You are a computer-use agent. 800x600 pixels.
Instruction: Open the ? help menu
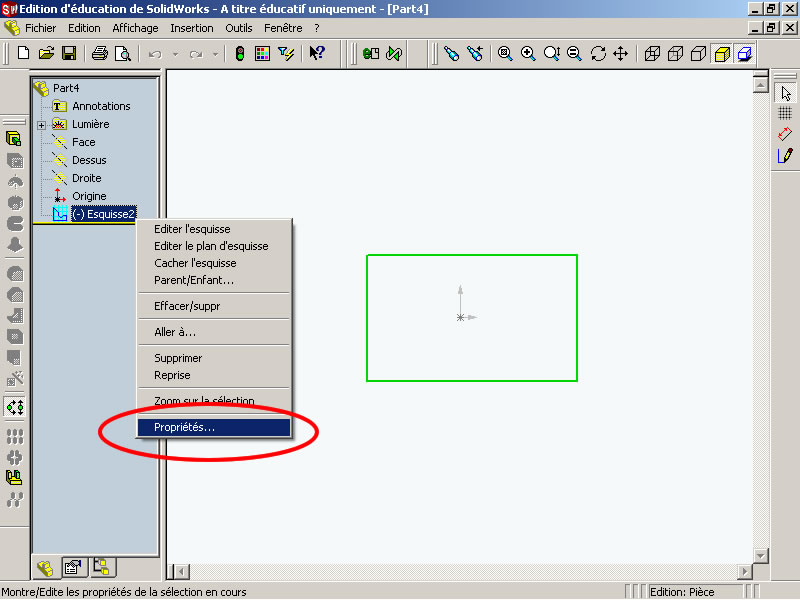click(x=317, y=28)
